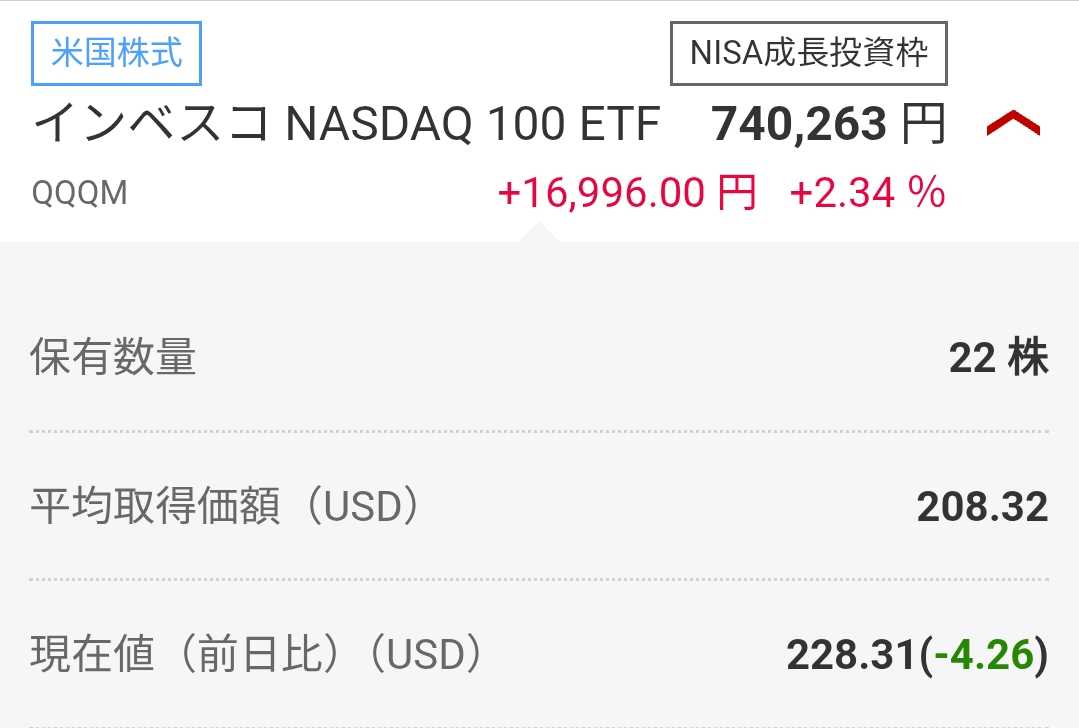Click dotted divider below 現在値 row

539,725
